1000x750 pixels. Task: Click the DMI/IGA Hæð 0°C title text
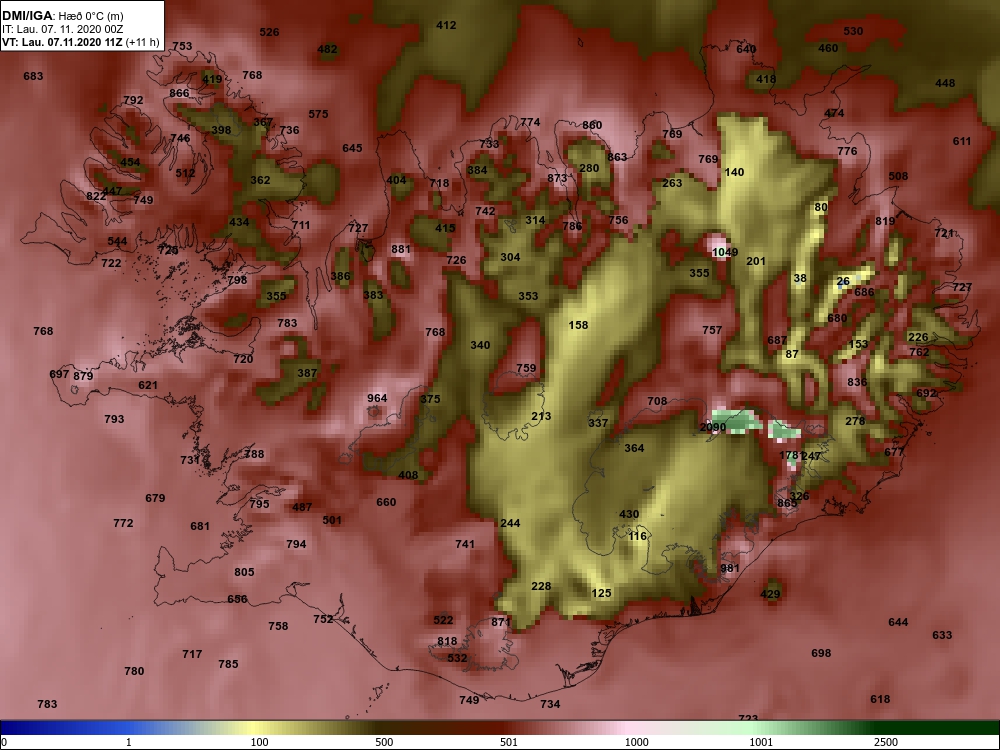(x=62, y=15)
